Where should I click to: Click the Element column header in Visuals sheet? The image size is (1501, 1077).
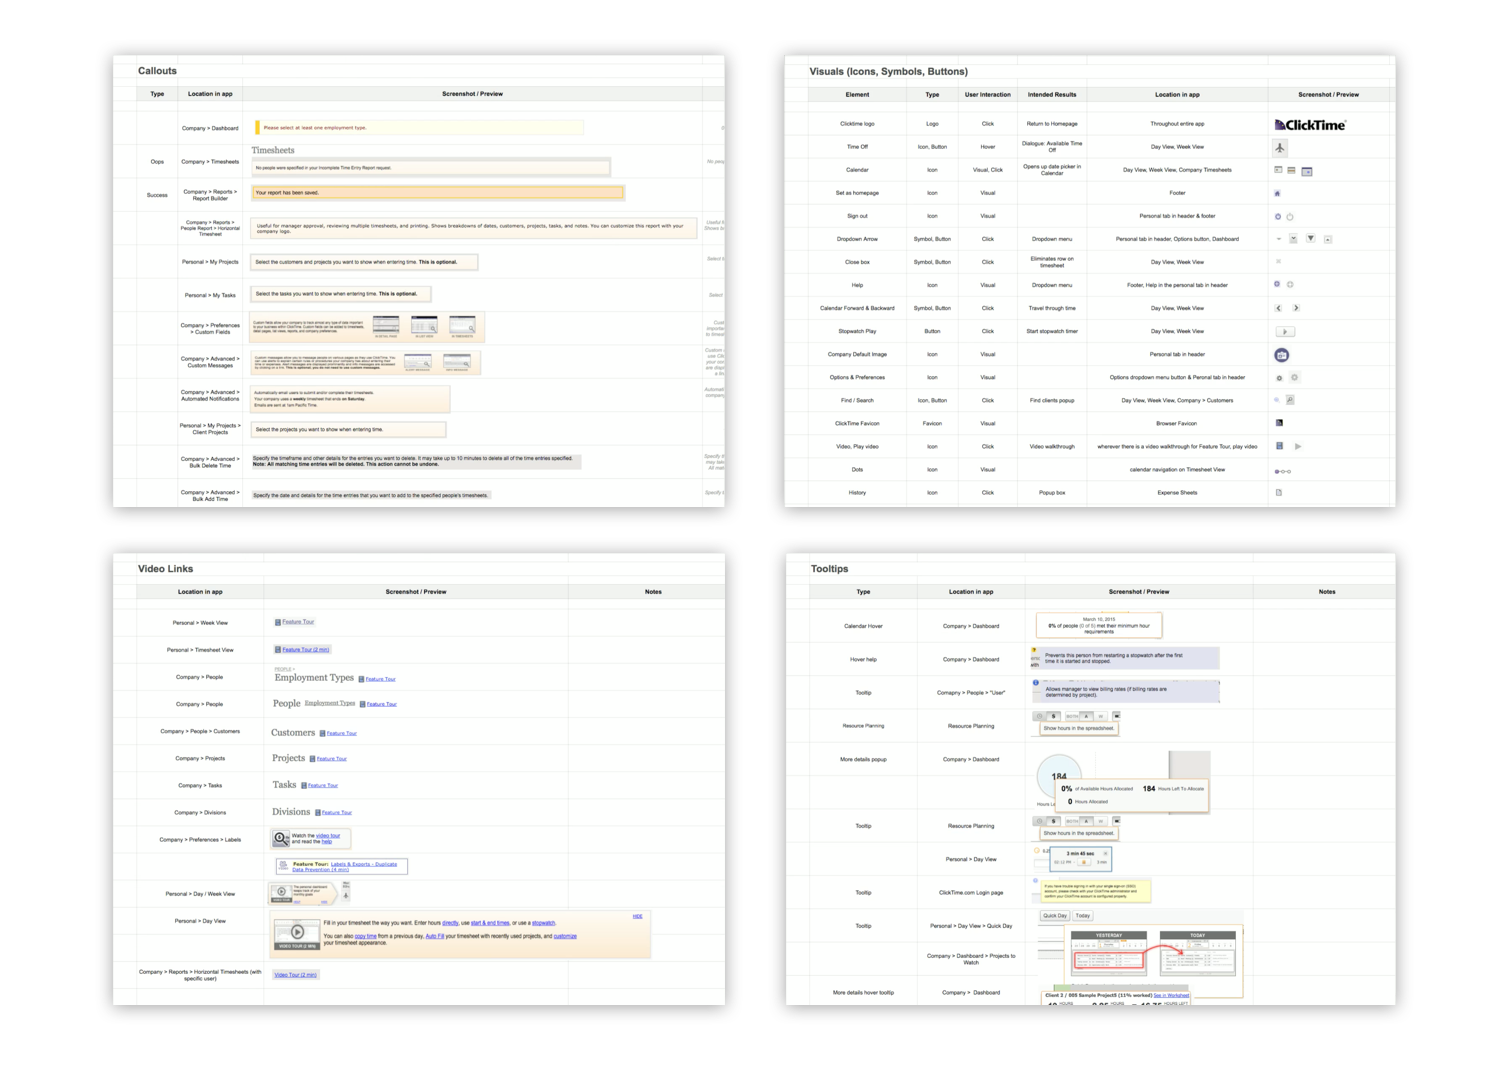[857, 95]
